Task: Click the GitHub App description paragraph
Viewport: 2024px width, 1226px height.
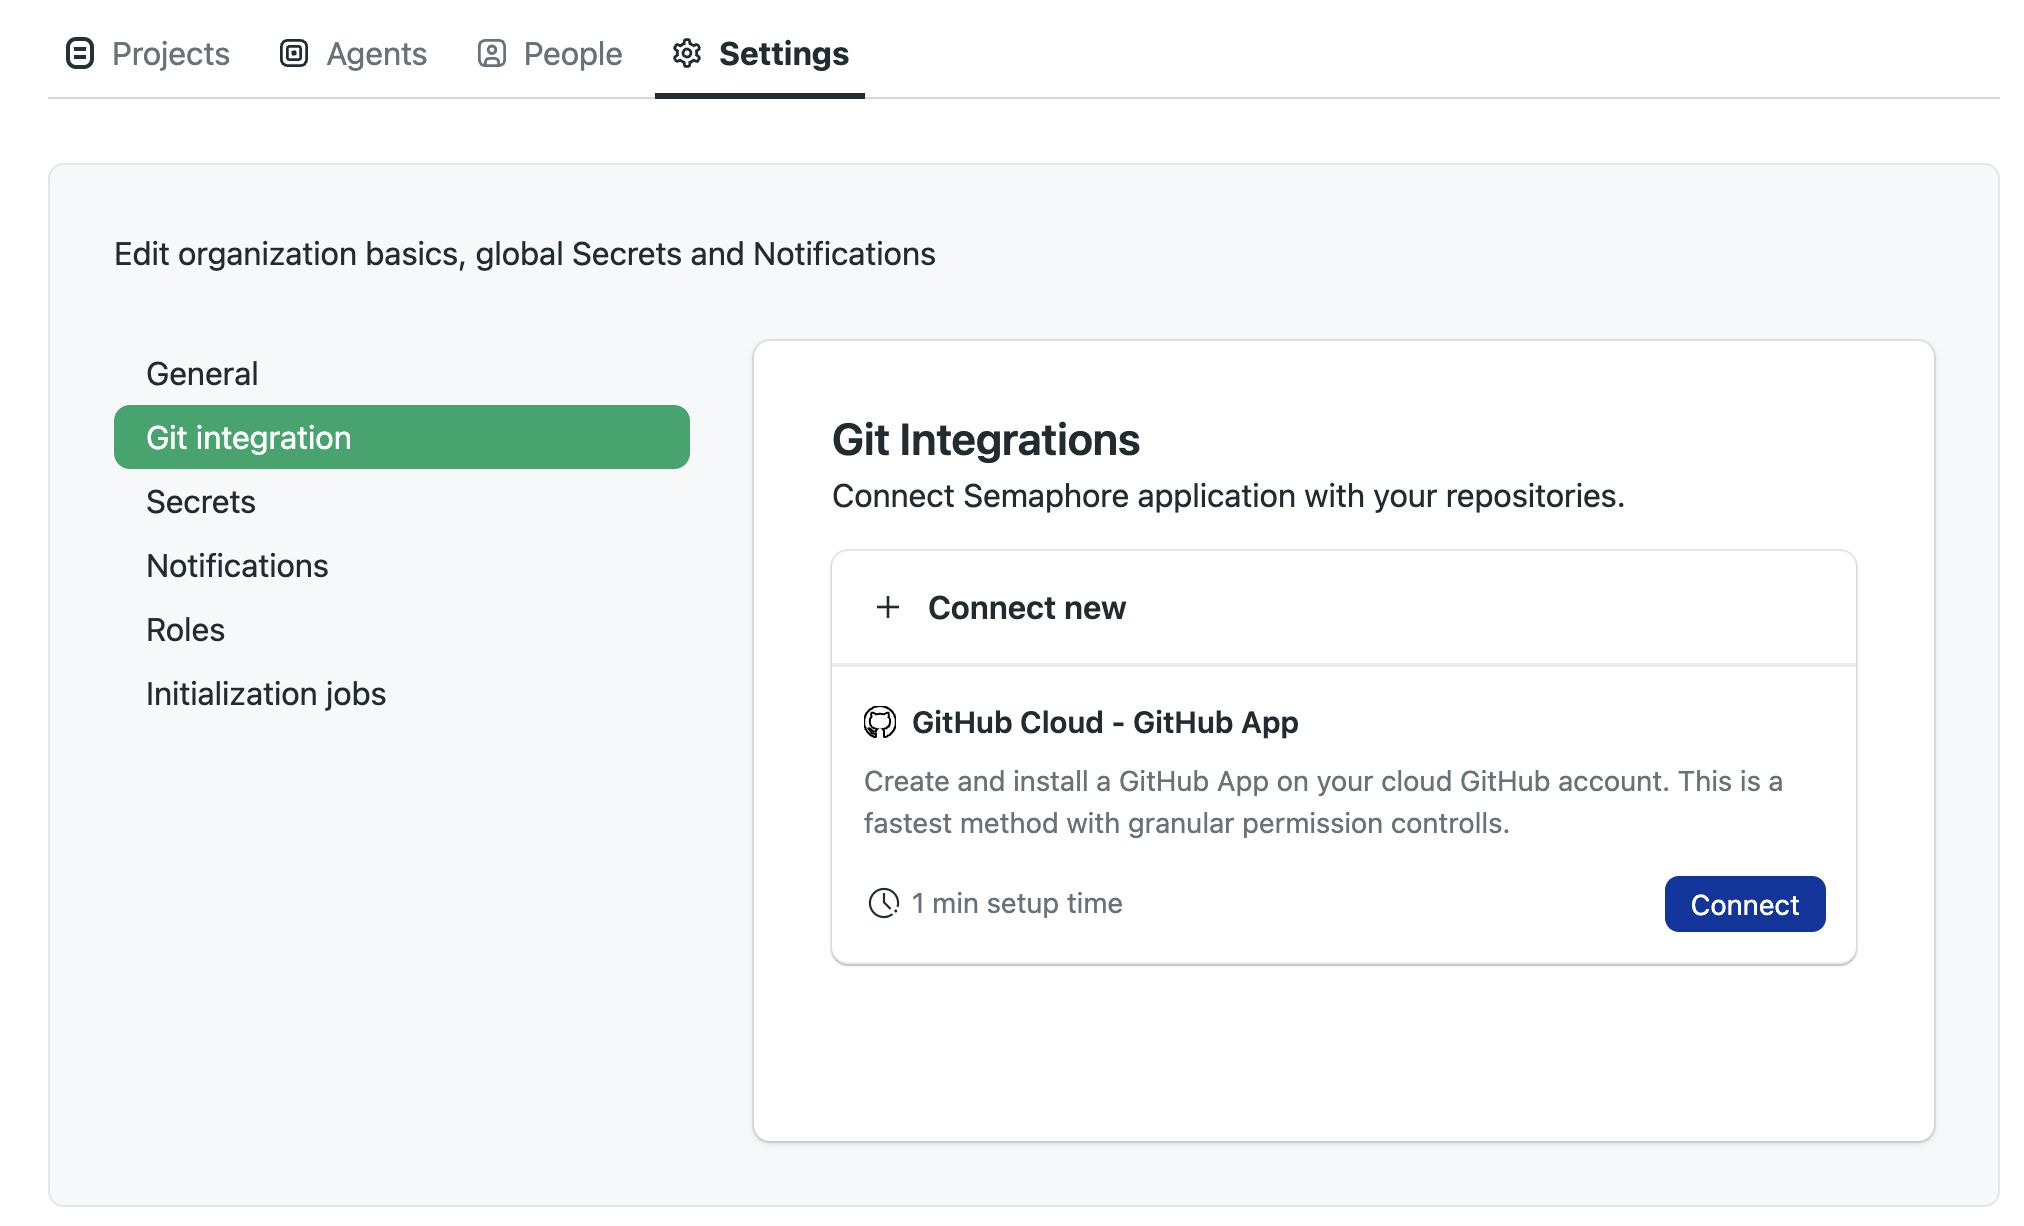Action: [x=1323, y=802]
